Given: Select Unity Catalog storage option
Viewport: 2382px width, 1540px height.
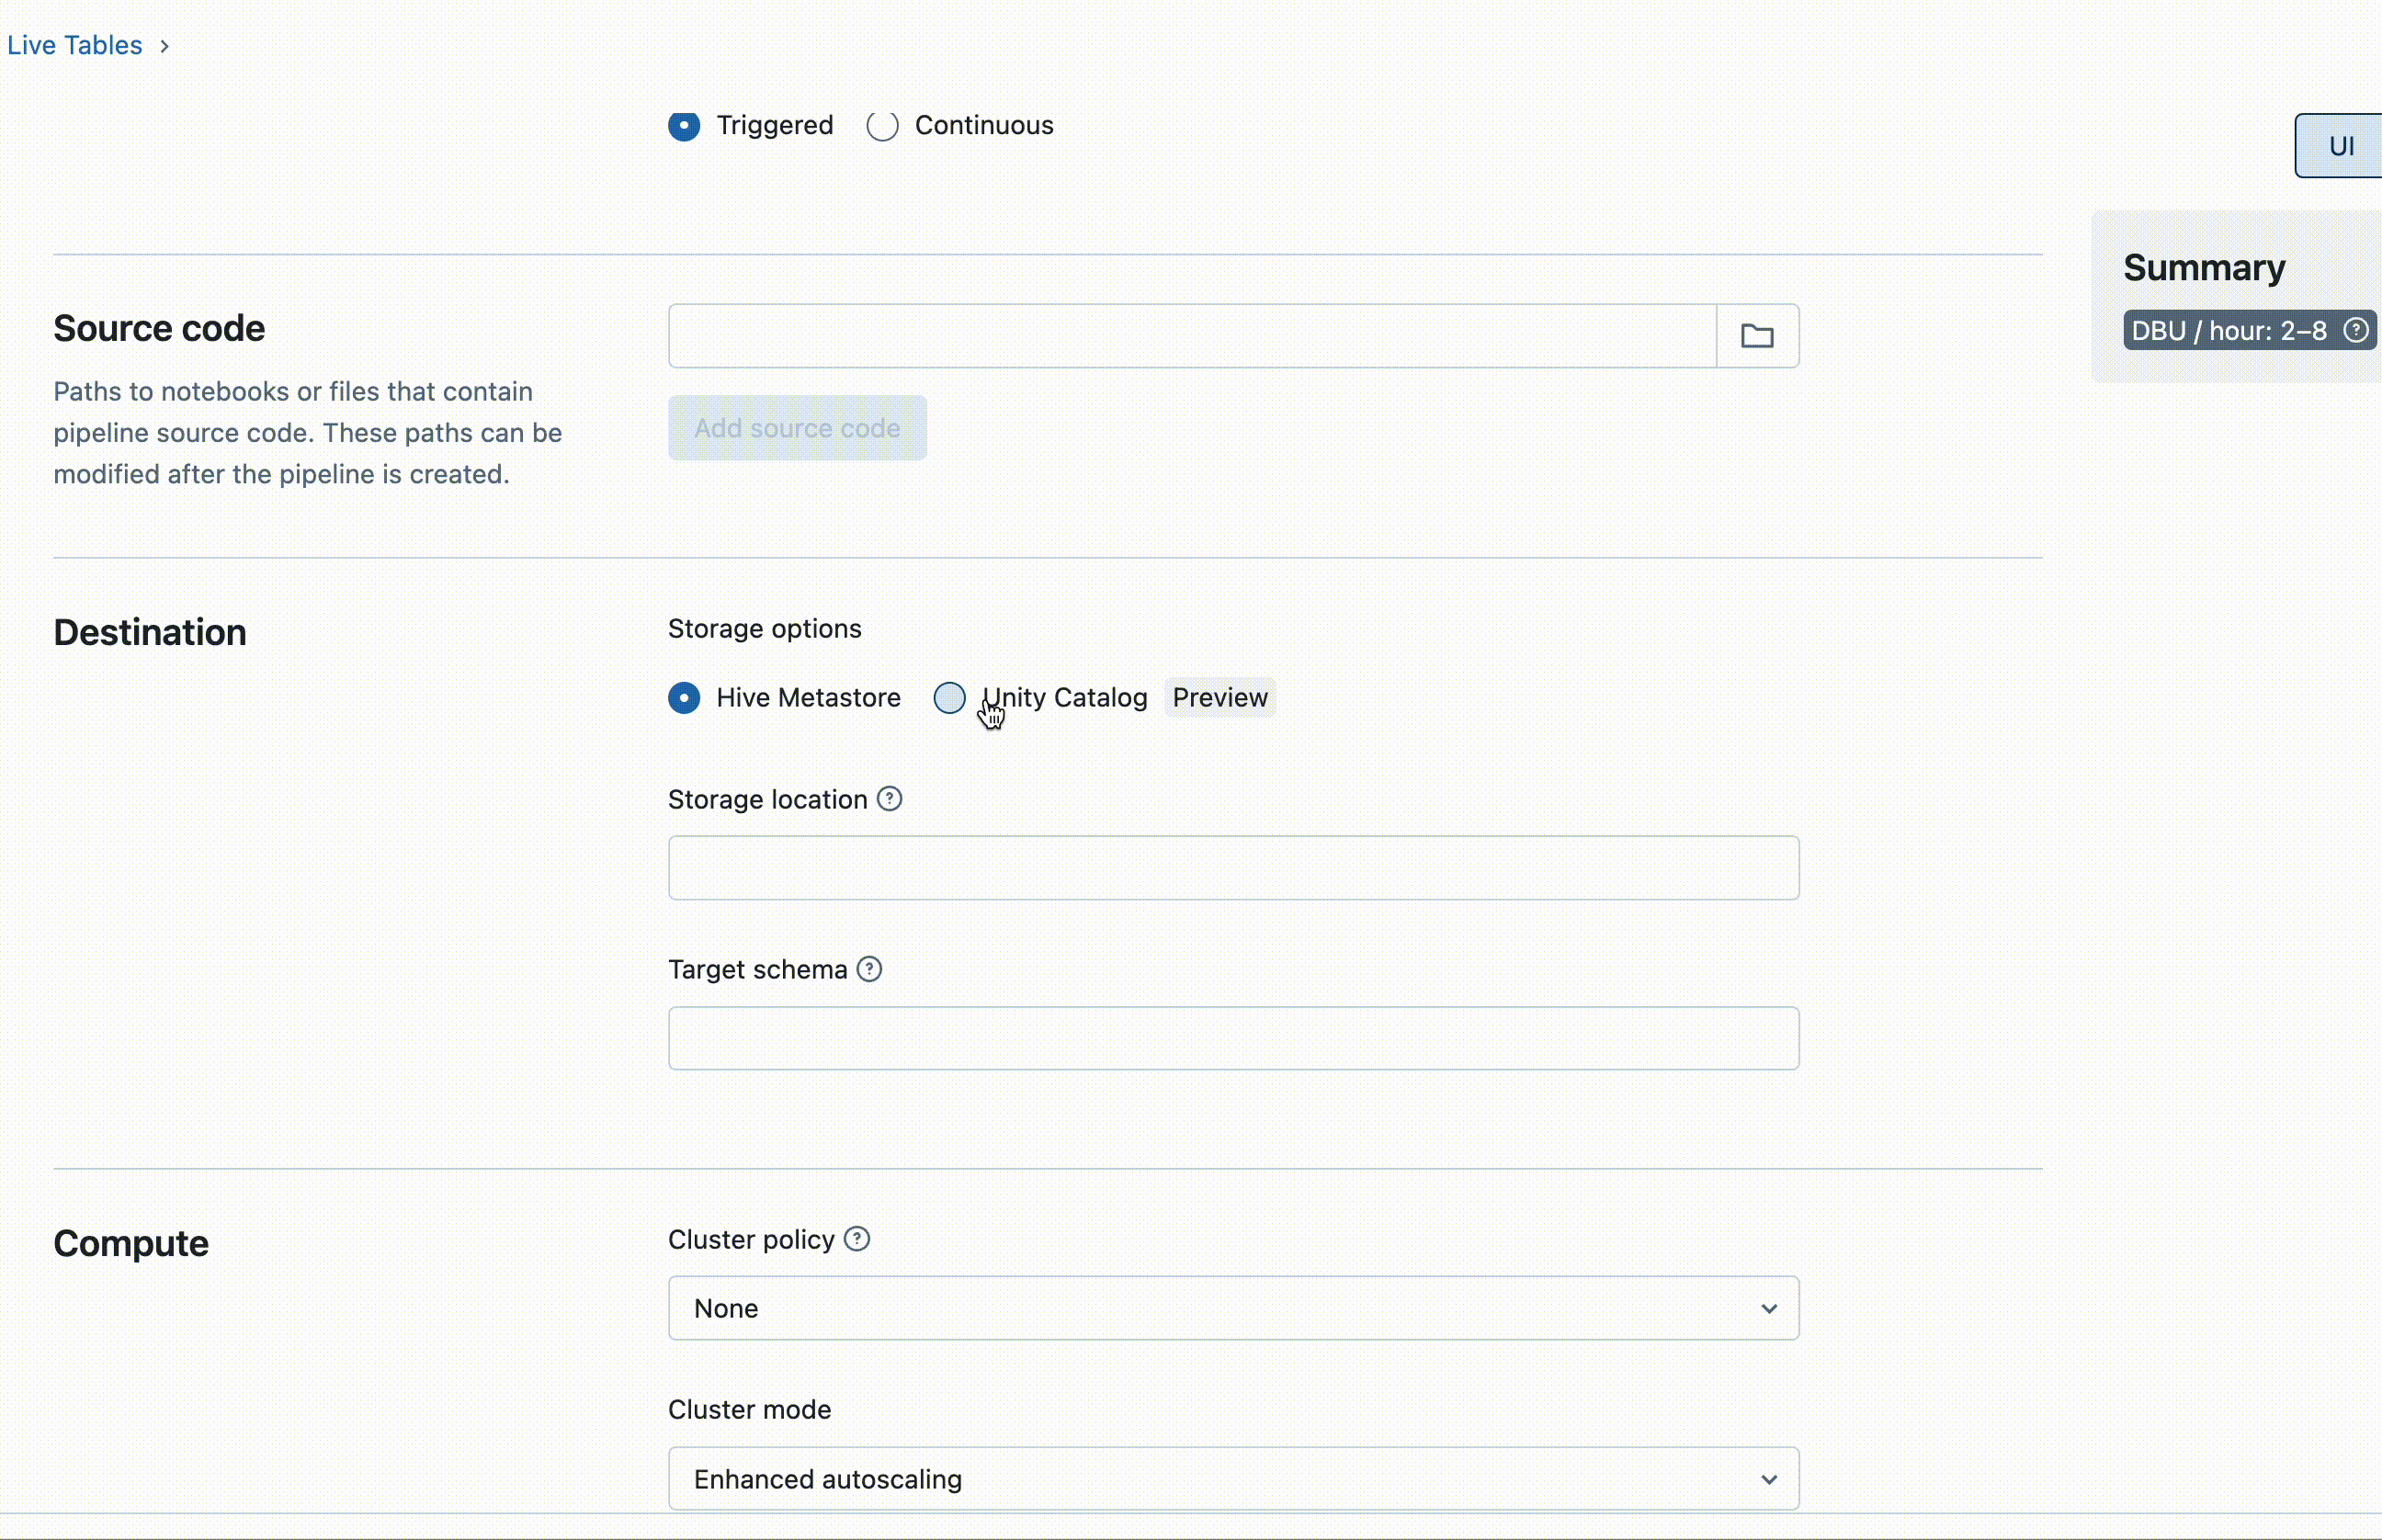Looking at the screenshot, I should 949,698.
